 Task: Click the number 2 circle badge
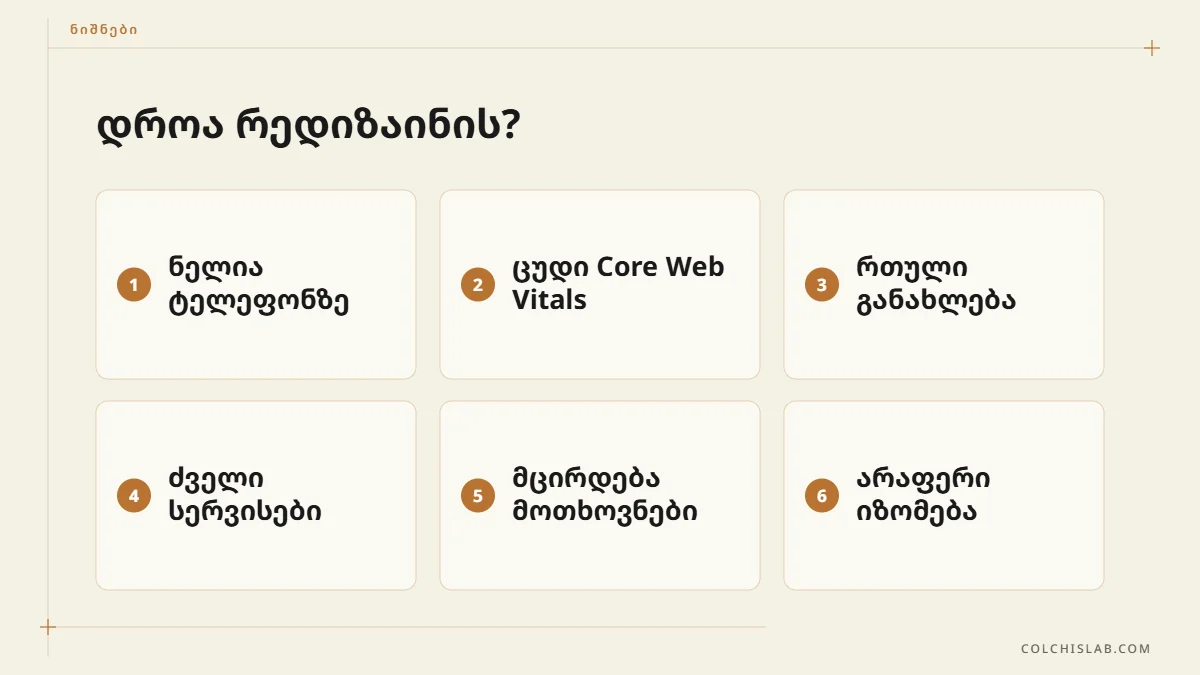coord(478,285)
